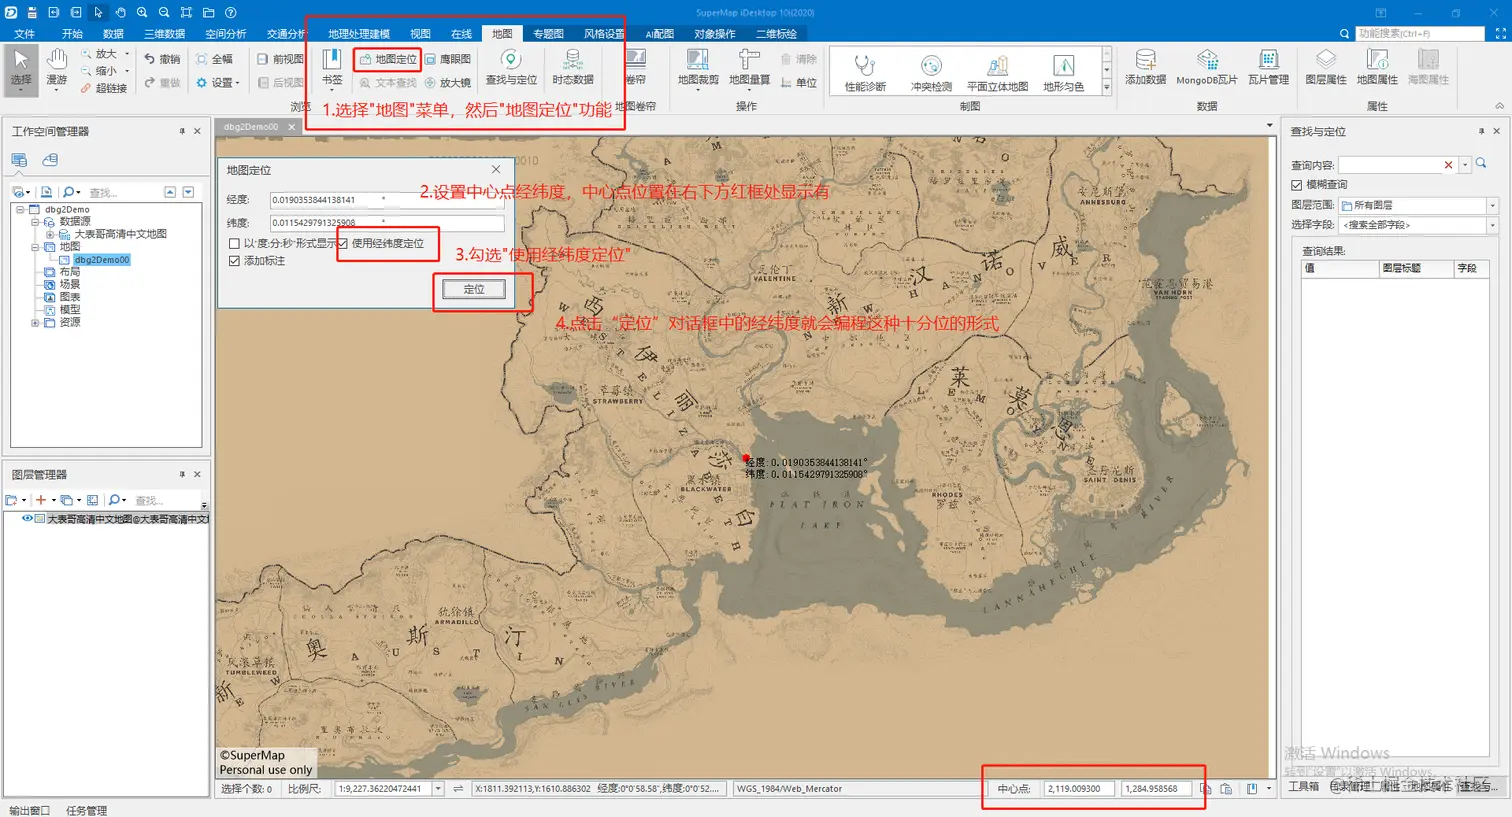
Task: Select 布局 layout tree item
Action: point(69,272)
